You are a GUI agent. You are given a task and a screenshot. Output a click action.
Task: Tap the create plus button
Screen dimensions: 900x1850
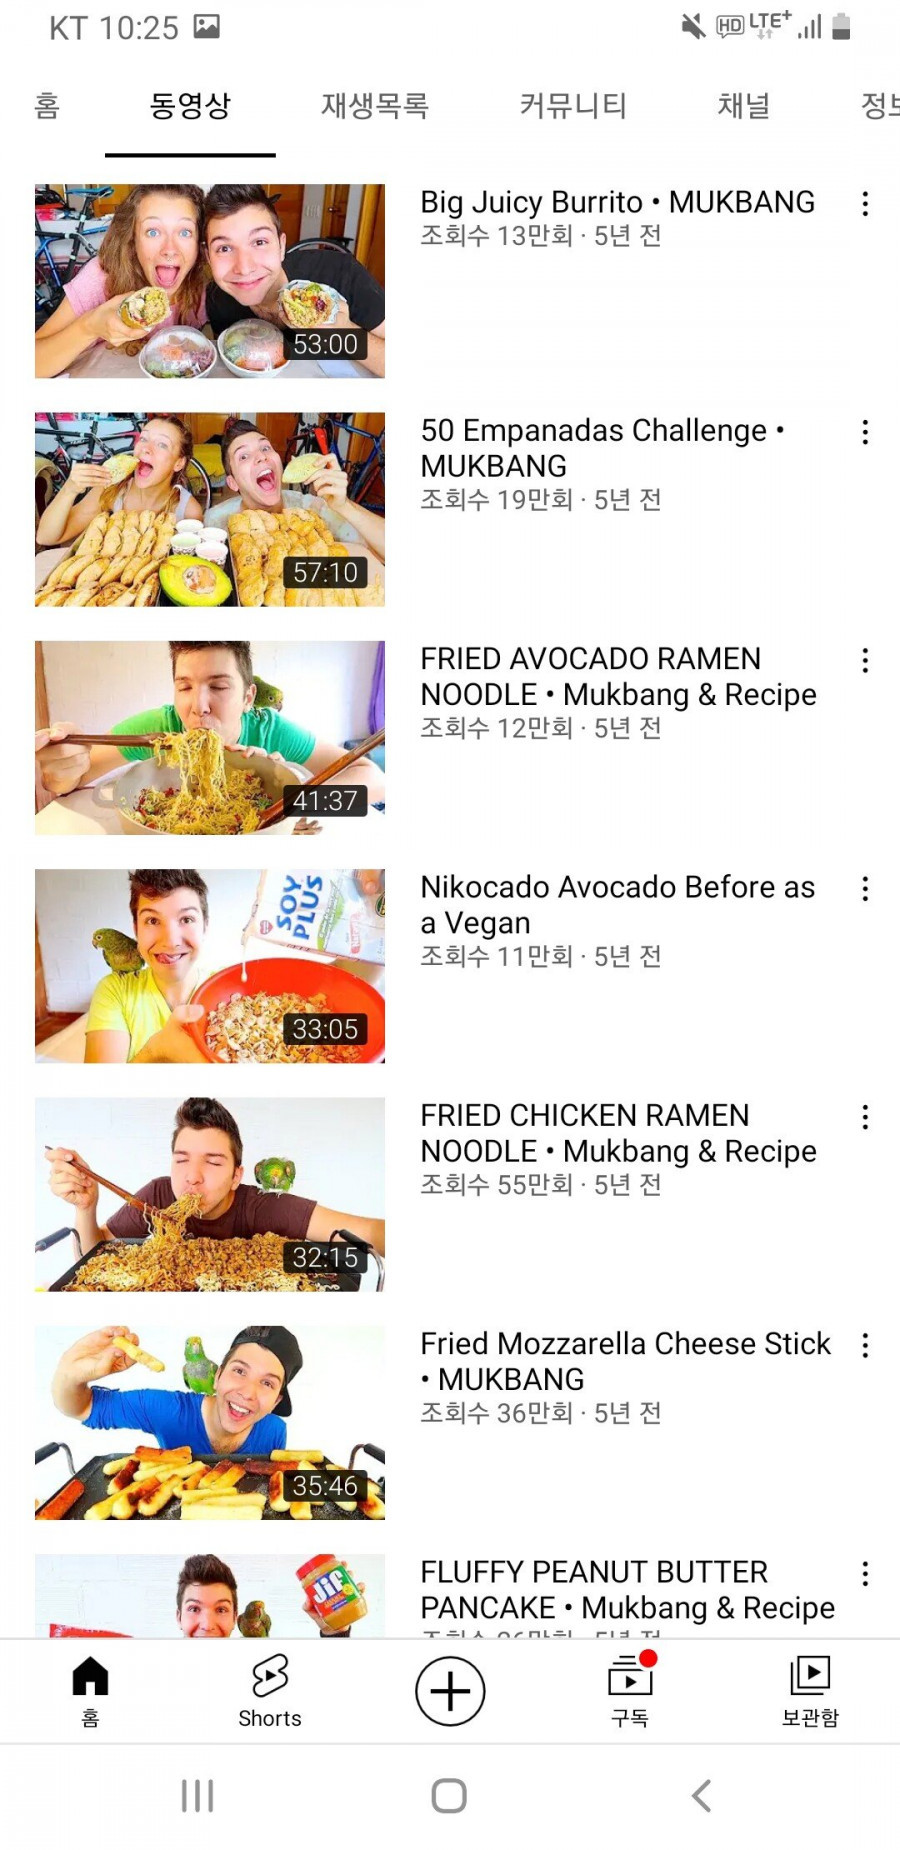pos(450,1691)
